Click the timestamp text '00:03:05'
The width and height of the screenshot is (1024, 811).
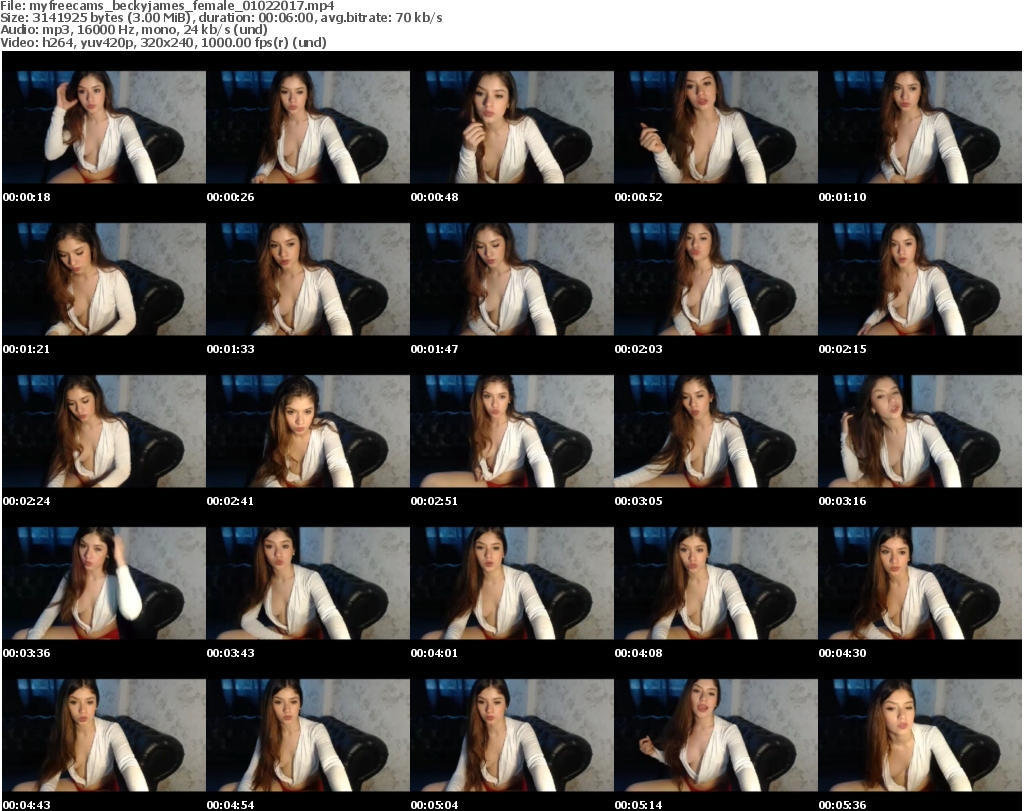(639, 501)
